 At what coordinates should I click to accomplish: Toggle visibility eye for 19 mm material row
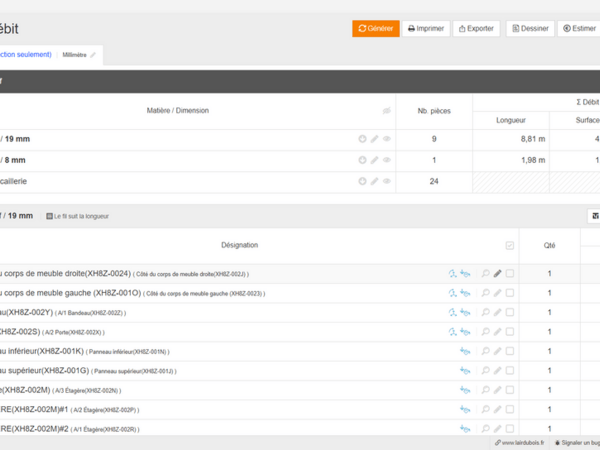[387, 139]
